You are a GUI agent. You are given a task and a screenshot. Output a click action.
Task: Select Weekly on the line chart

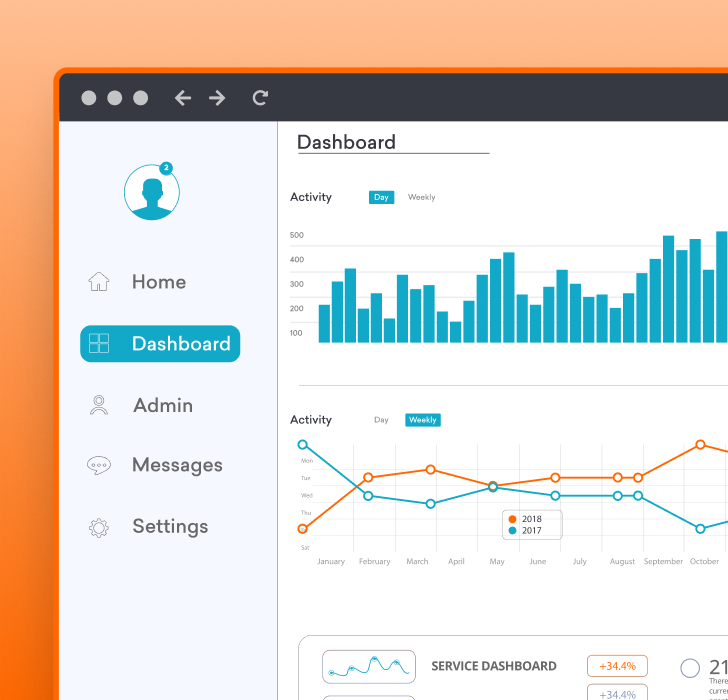coord(422,420)
